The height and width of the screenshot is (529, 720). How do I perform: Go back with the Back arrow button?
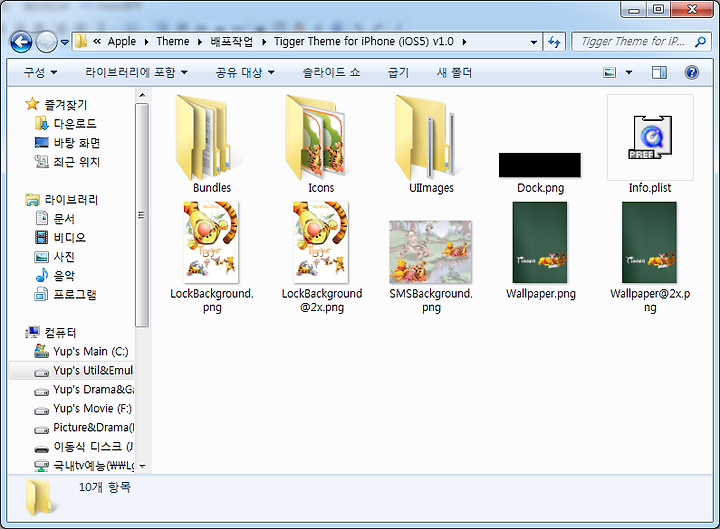[x=21, y=42]
